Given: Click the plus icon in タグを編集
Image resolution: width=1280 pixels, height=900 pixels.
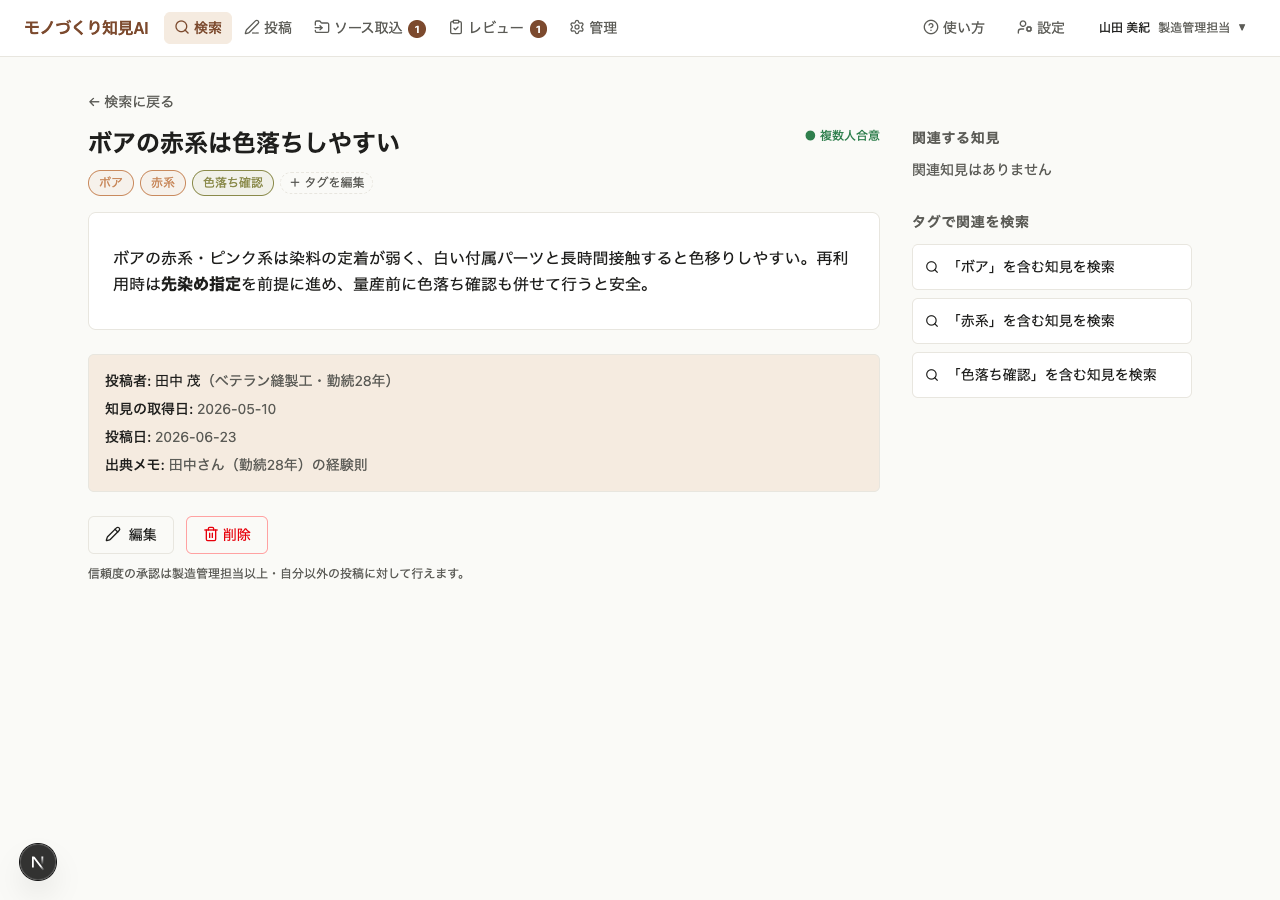Looking at the screenshot, I should pos(295,183).
